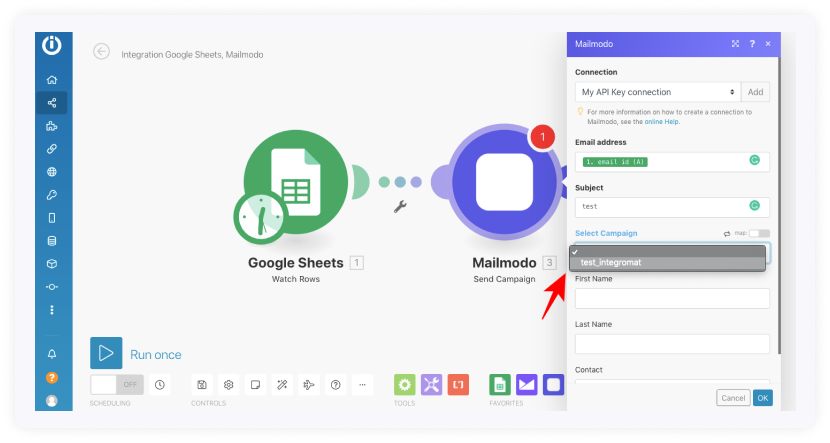The width and height of the screenshot is (830, 443).
Task: Click green icon in Email address field
Action: tap(755, 160)
